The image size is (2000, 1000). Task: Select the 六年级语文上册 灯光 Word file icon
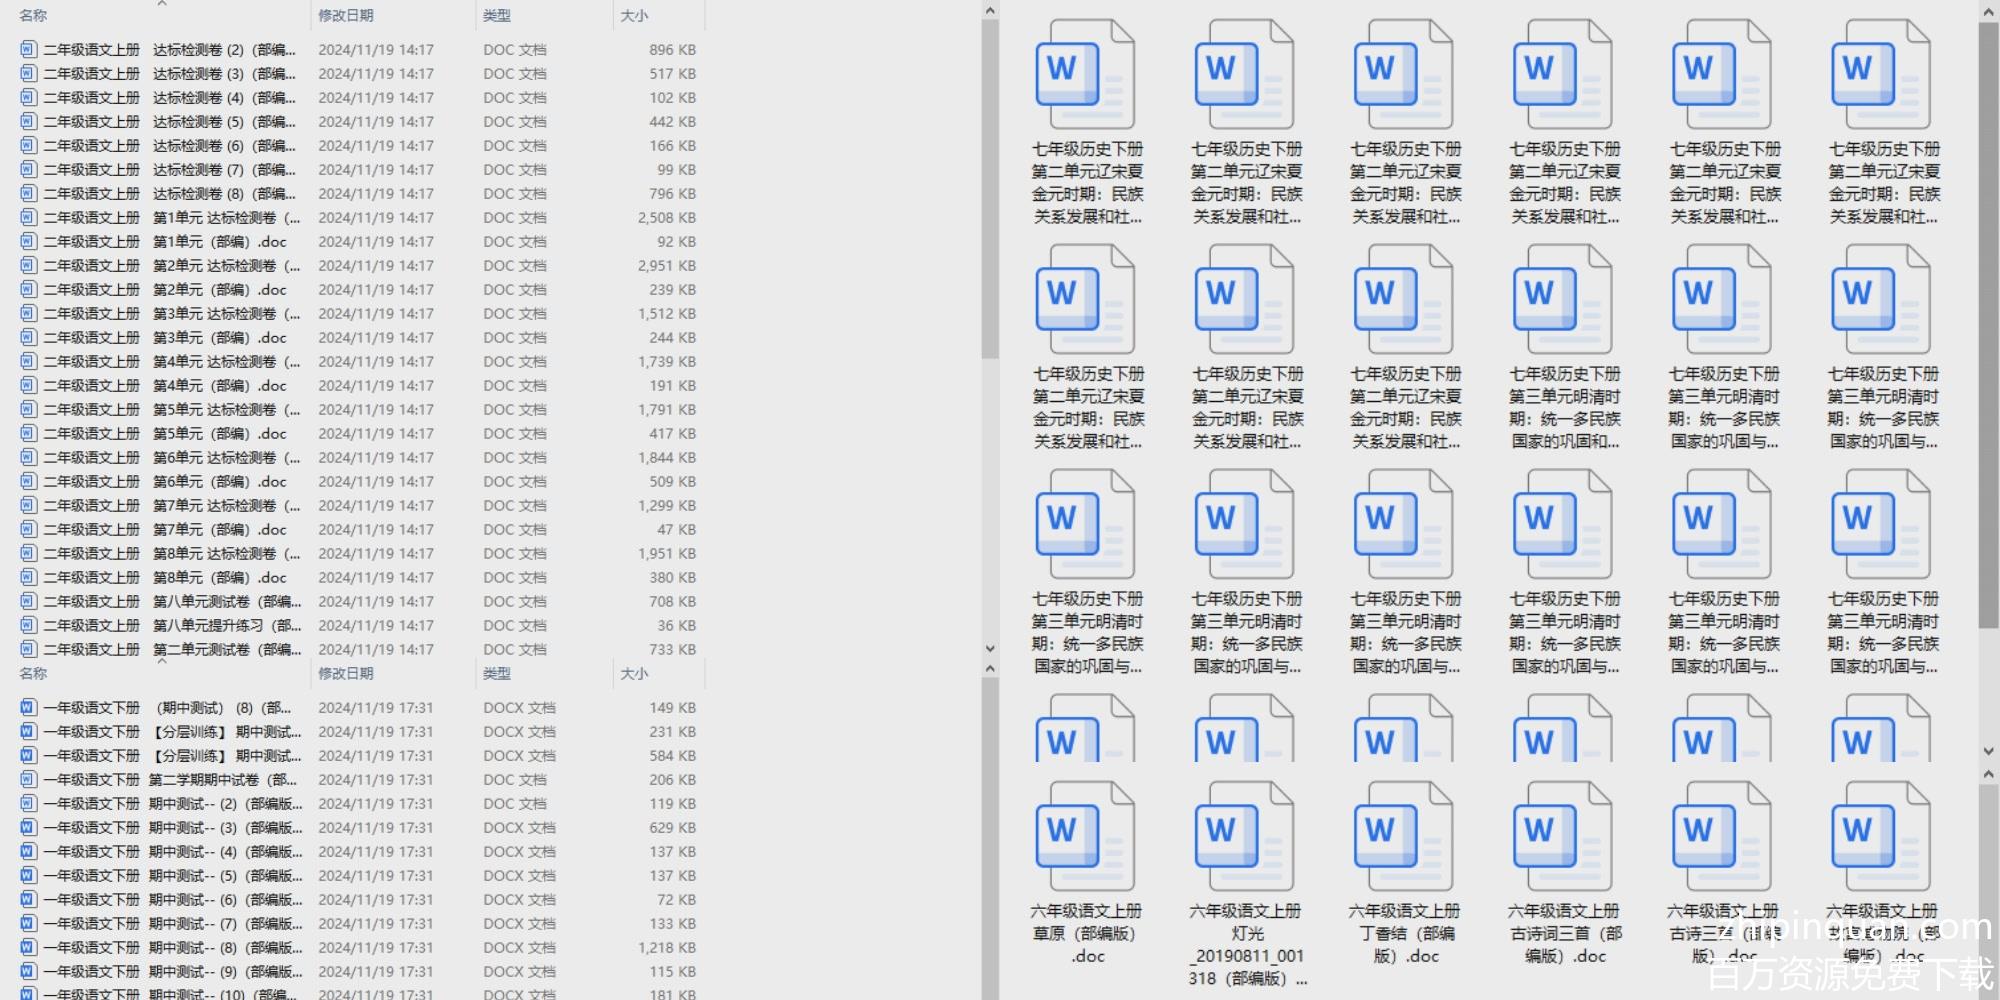coord(1244,836)
